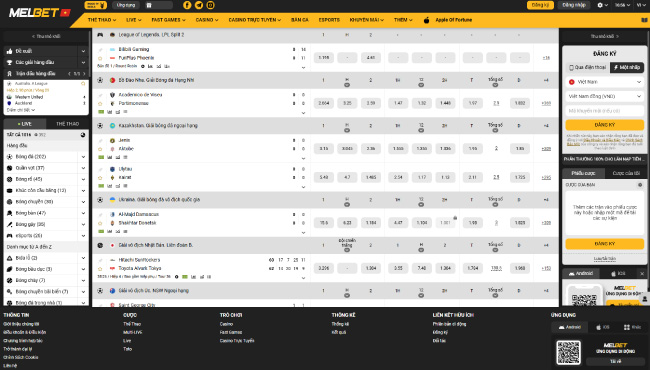Viewport: 650px width, 370px height.
Task: Click the gamepad icon in the League of Legends row
Action: (x=100, y=35)
